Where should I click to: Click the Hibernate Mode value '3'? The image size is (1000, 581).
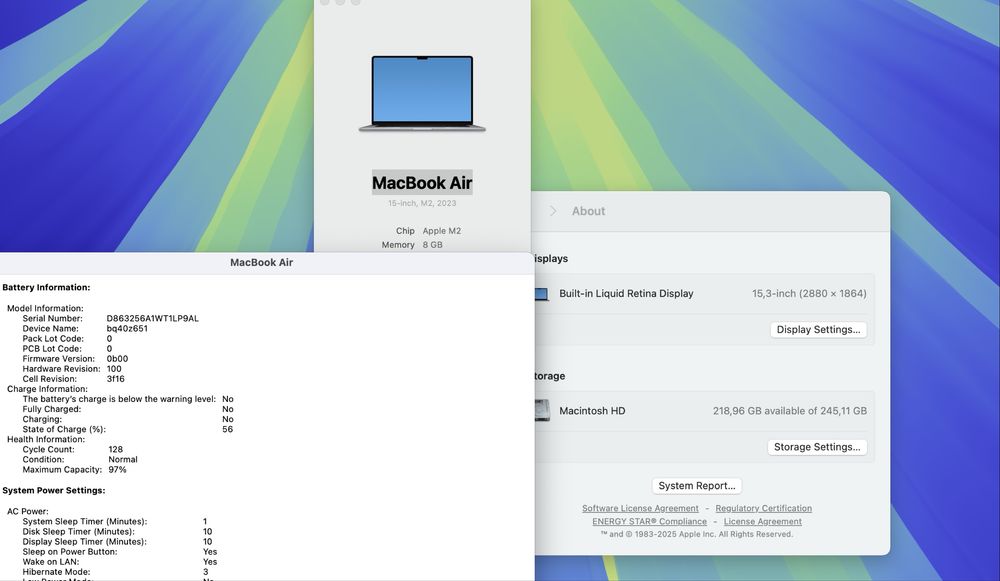coord(205,573)
